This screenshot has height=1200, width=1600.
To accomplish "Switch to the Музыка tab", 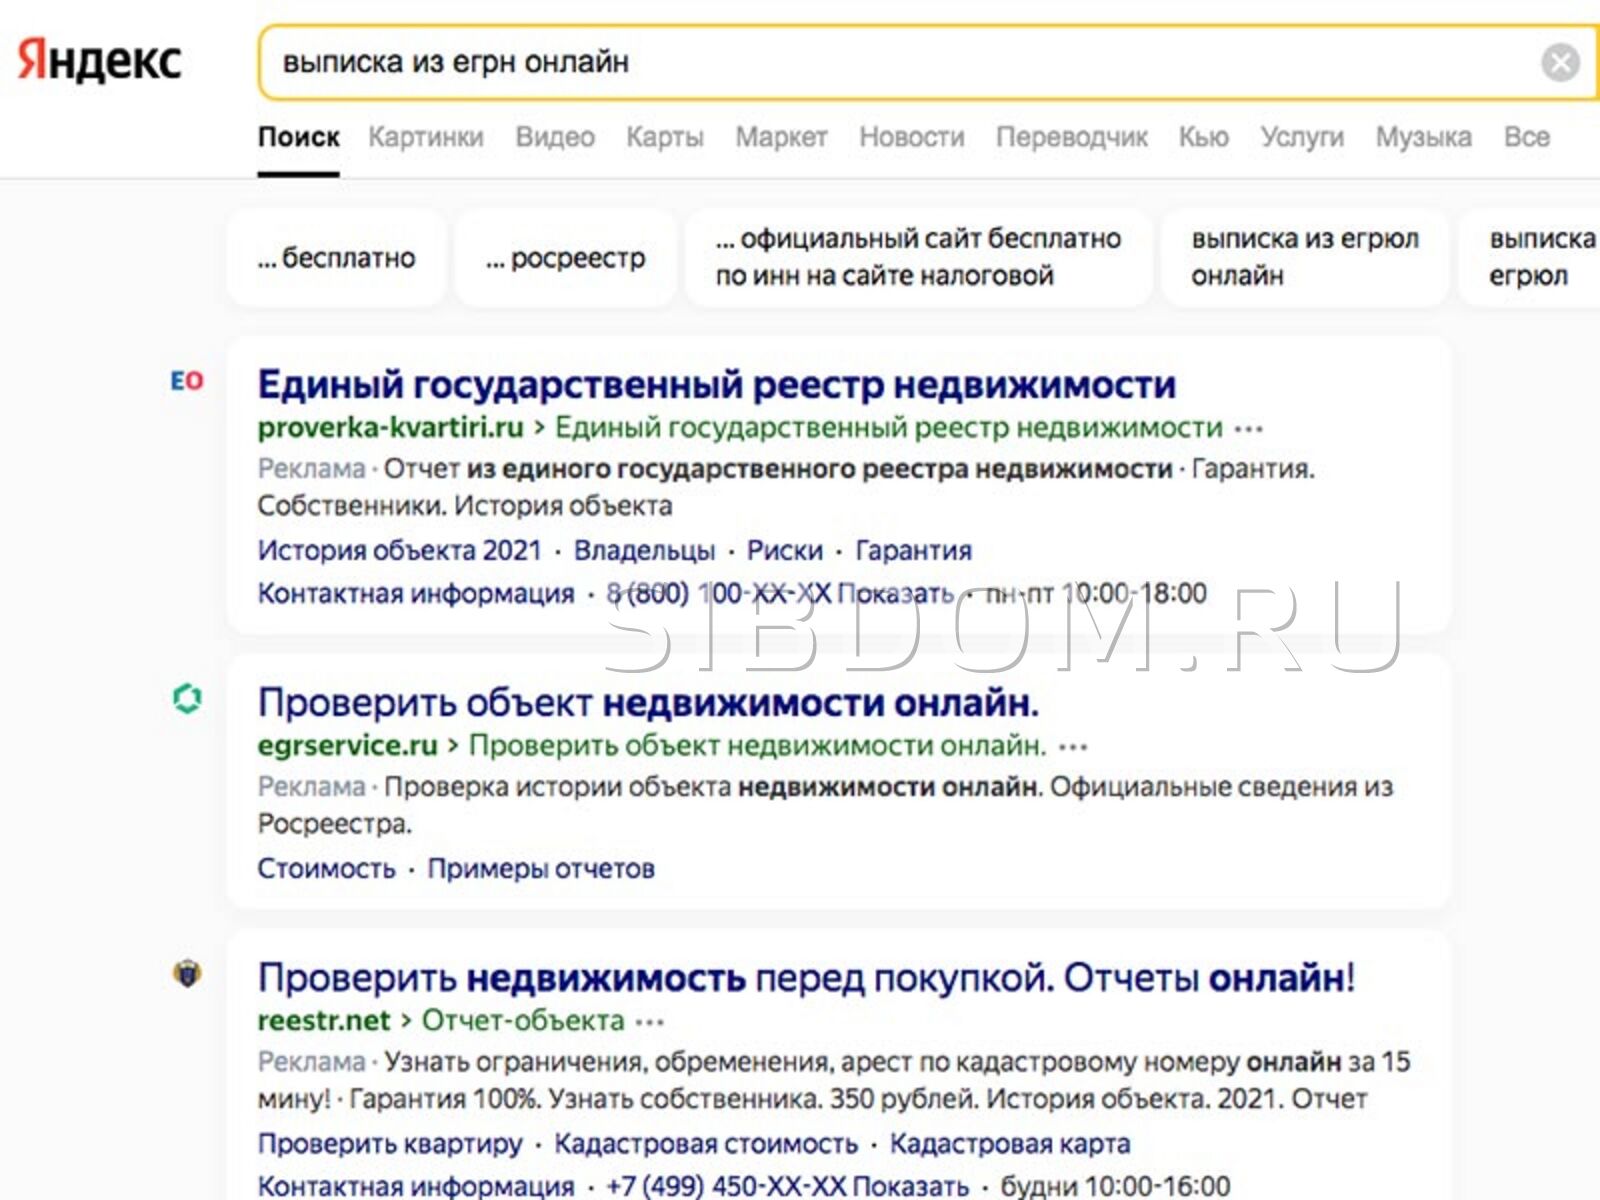I will (x=1424, y=137).
